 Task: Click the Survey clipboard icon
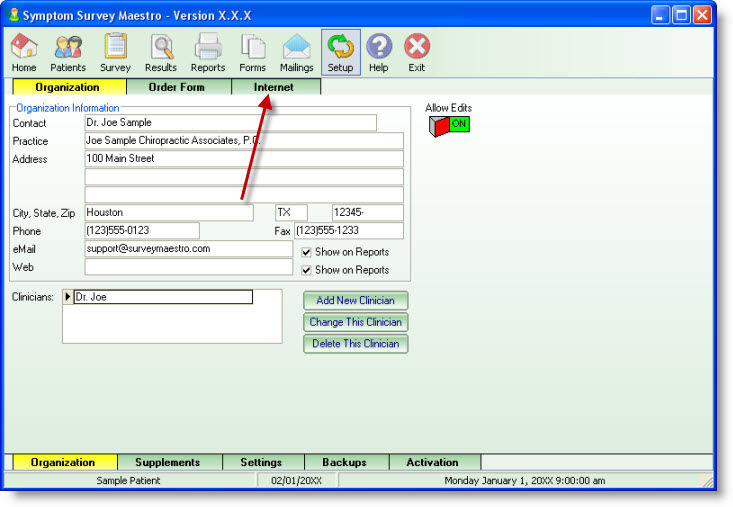[x=115, y=52]
